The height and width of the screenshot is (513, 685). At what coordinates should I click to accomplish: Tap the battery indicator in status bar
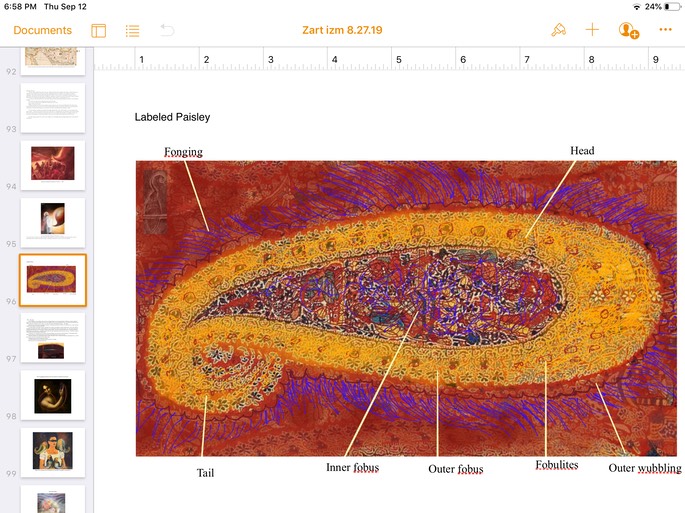(671, 7)
